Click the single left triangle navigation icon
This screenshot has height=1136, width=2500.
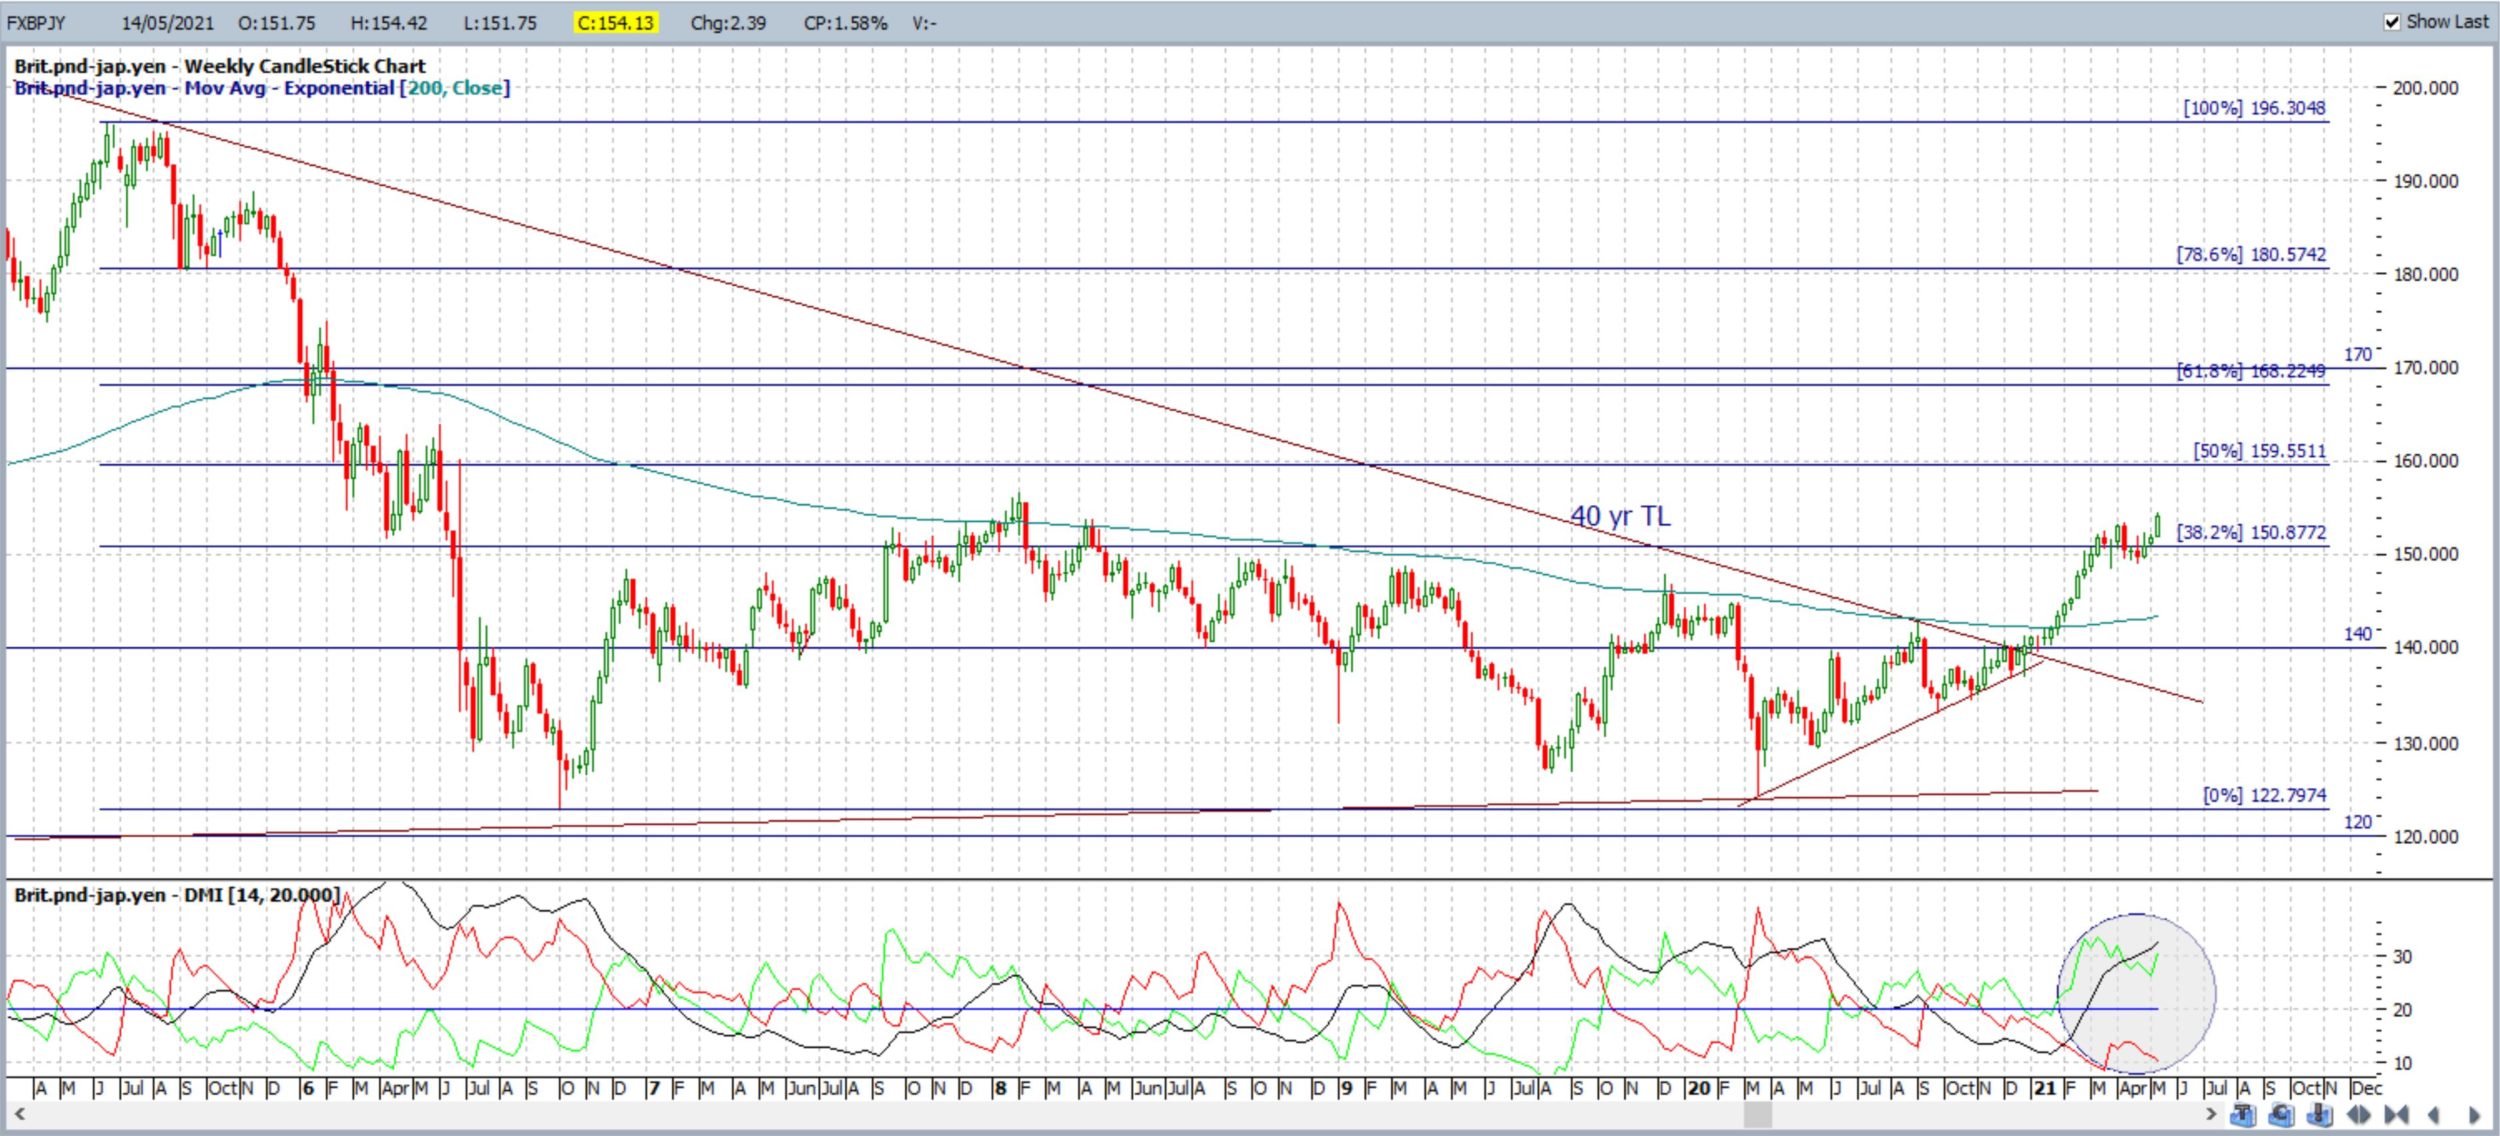(2434, 1114)
